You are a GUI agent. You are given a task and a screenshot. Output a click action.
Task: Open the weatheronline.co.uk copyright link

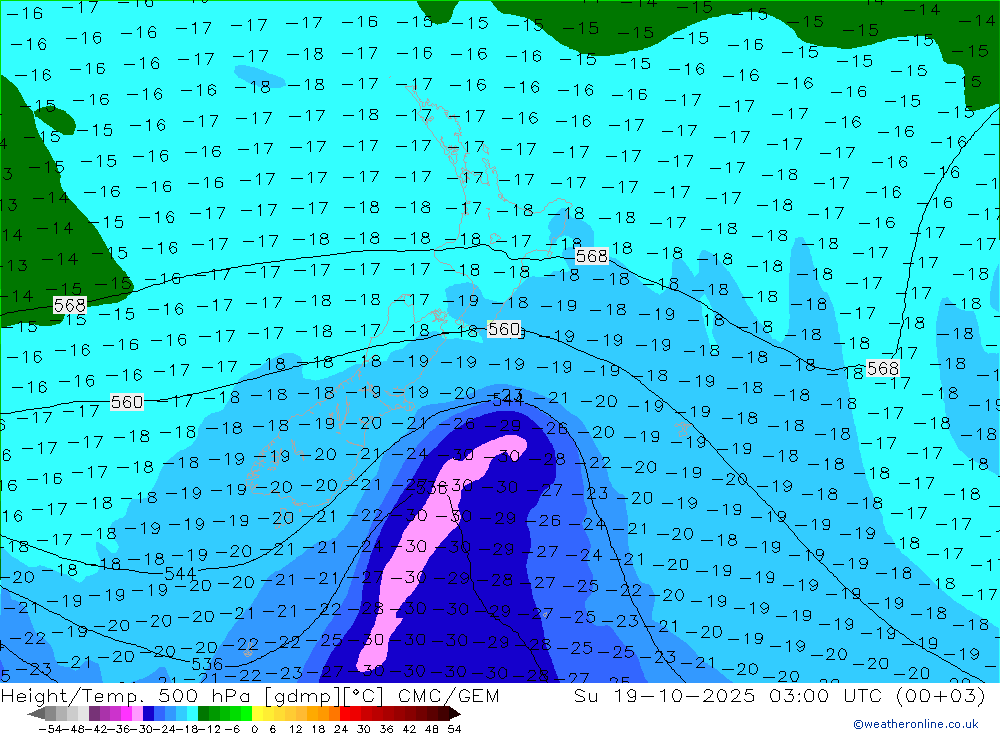[916, 724]
